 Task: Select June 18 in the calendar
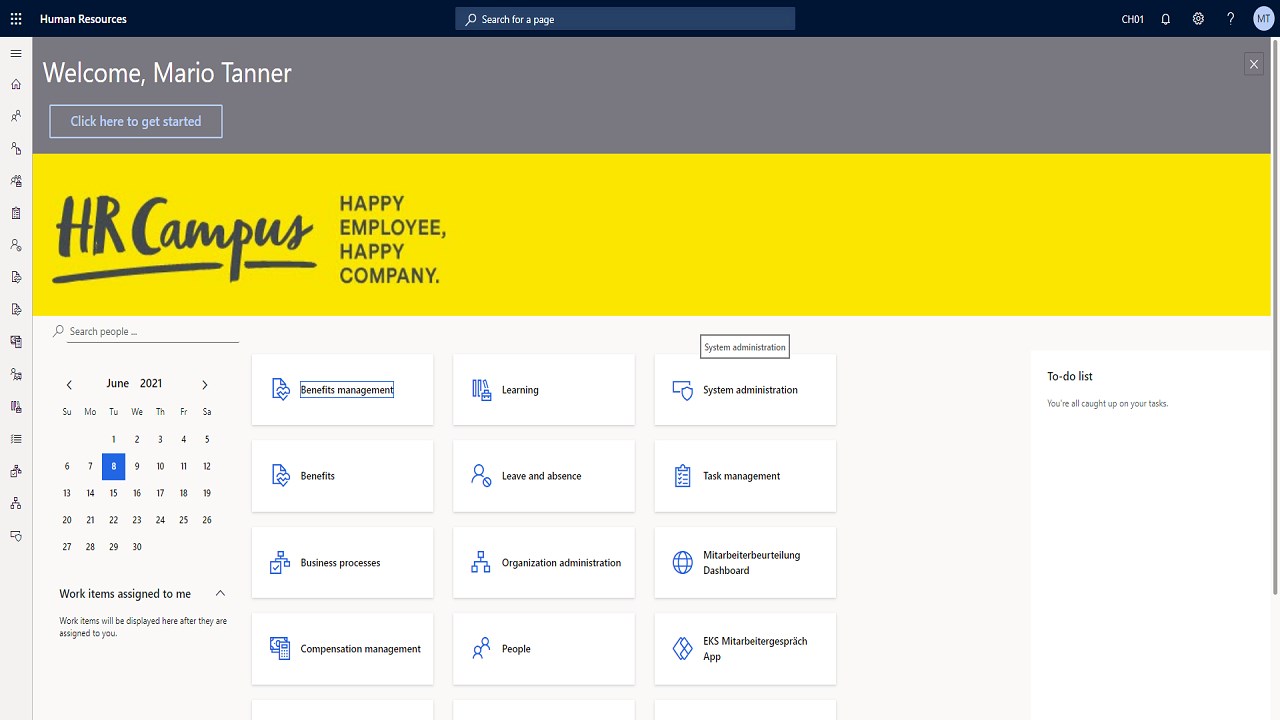coord(183,493)
